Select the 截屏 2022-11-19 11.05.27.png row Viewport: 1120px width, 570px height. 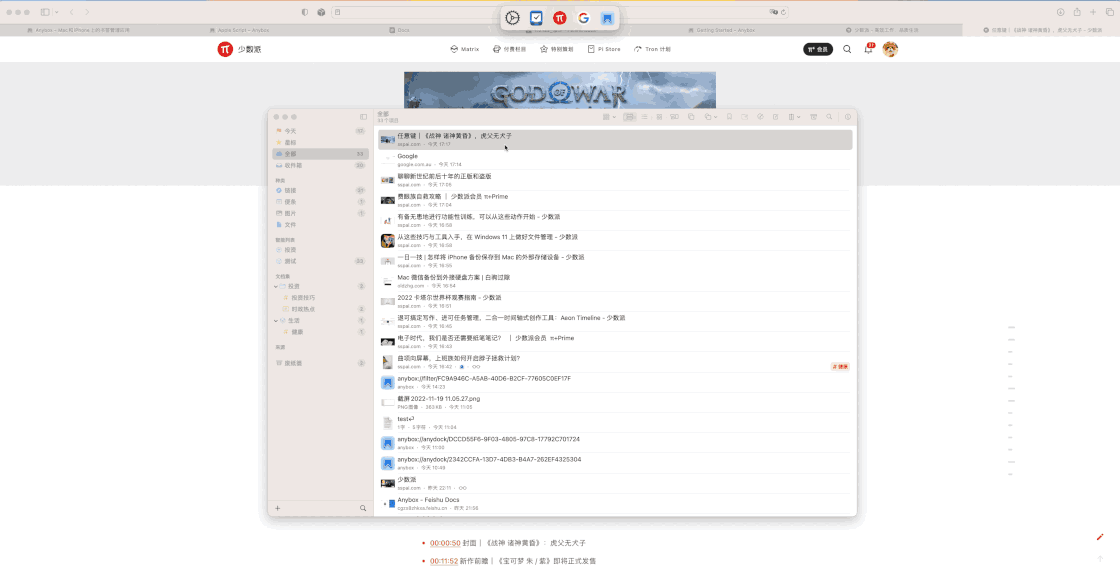pos(616,403)
